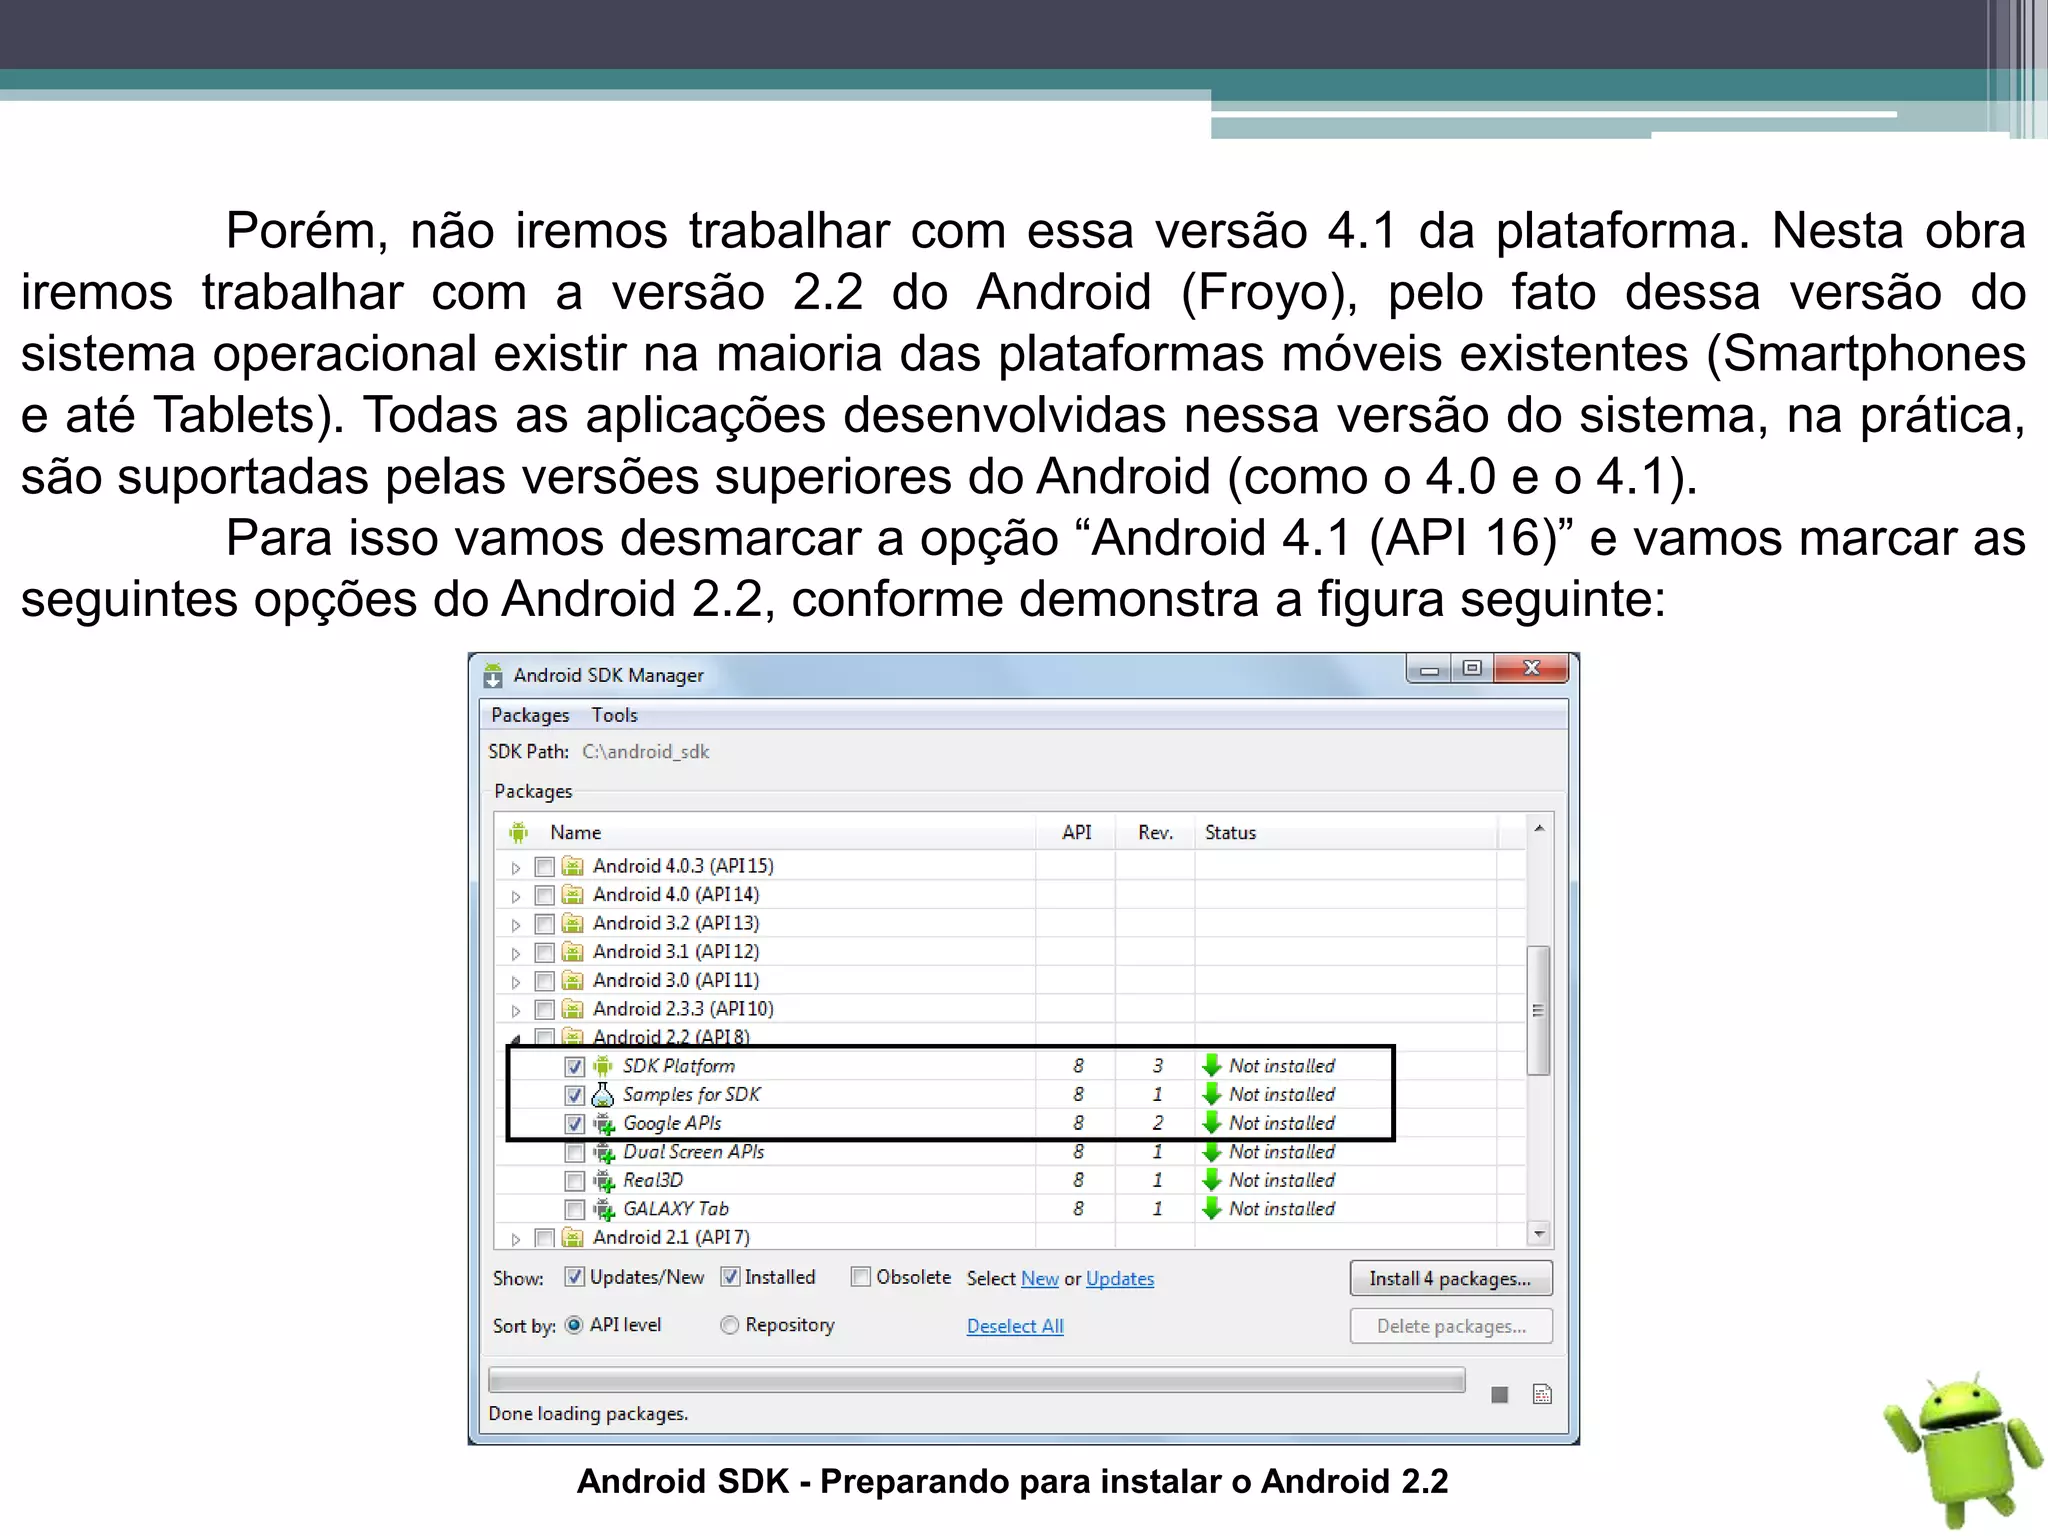Click the Updates link
Screen dimensions: 2048x1536
(1120, 1279)
